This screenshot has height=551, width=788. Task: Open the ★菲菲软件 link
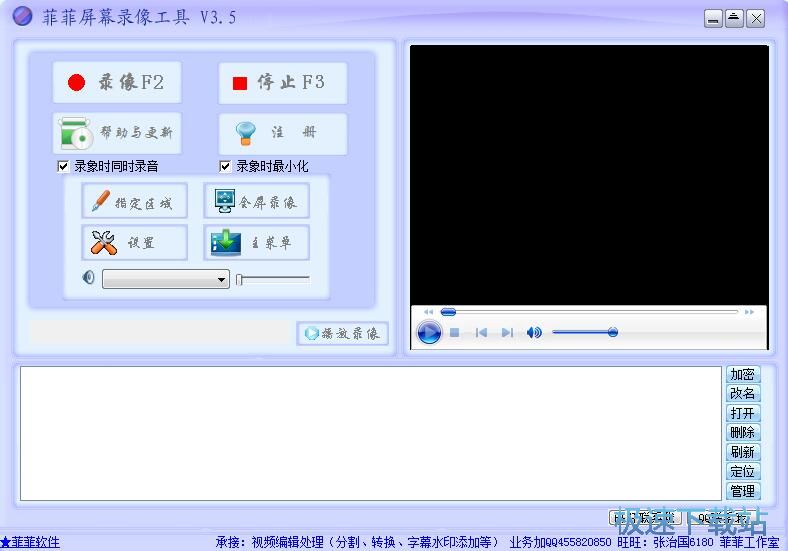tap(30, 542)
